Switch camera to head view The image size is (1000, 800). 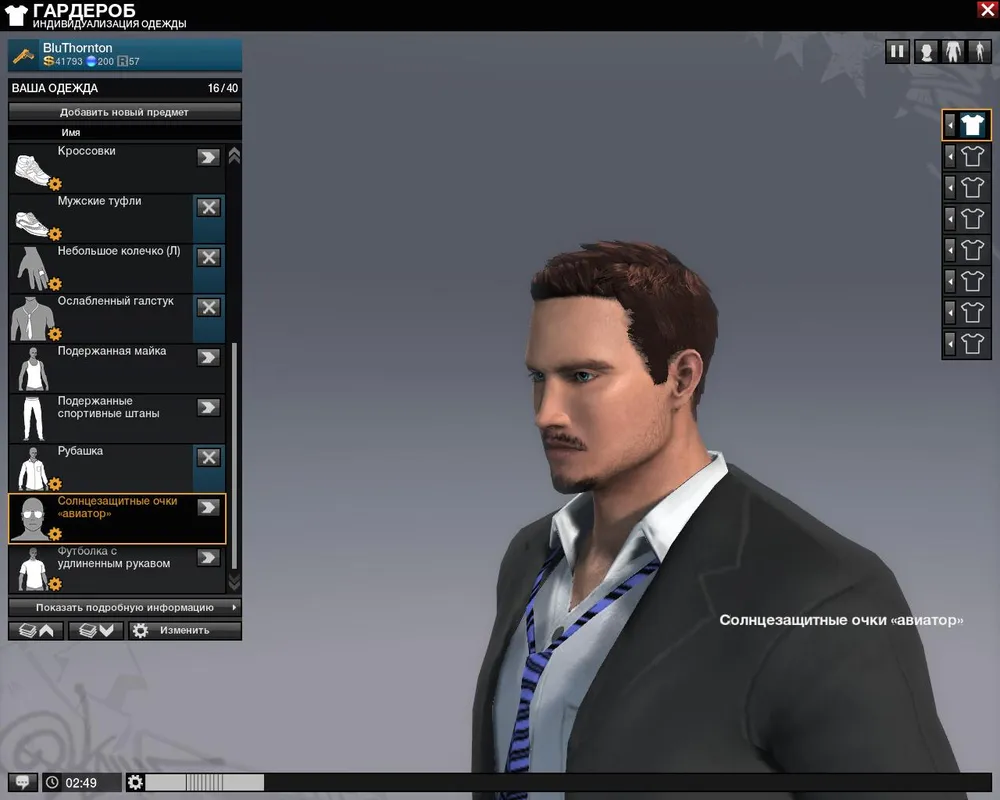coord(926,52)
